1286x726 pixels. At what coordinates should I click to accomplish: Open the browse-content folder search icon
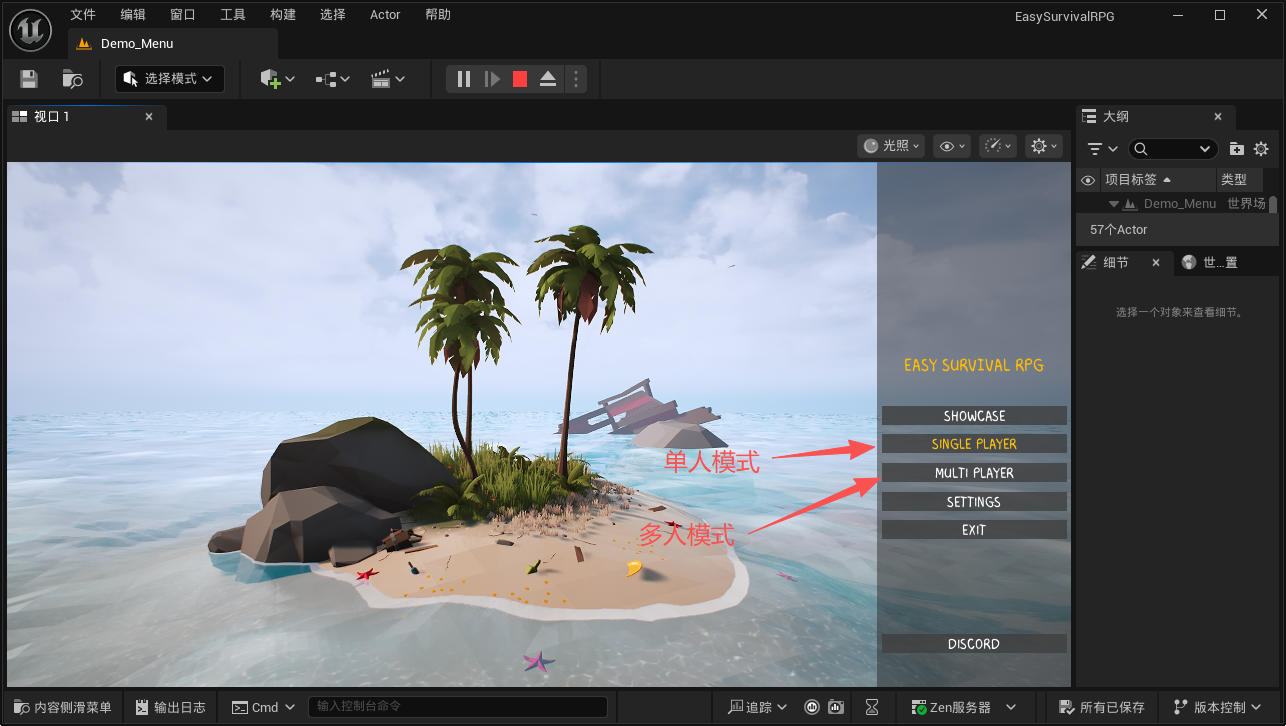(72, 79)
